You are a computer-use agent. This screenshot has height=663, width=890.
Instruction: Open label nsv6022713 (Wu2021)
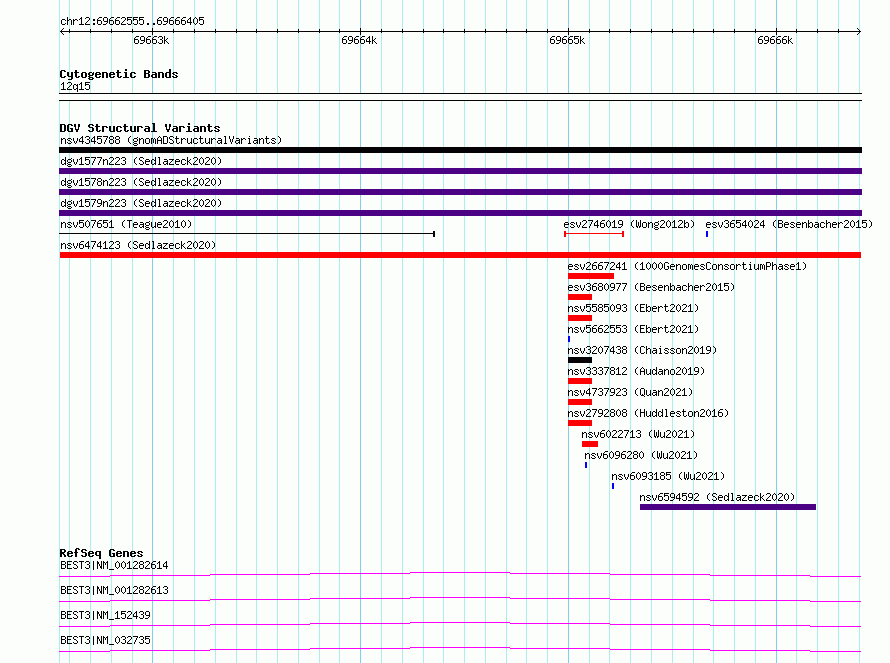click(x=638, y=434)
